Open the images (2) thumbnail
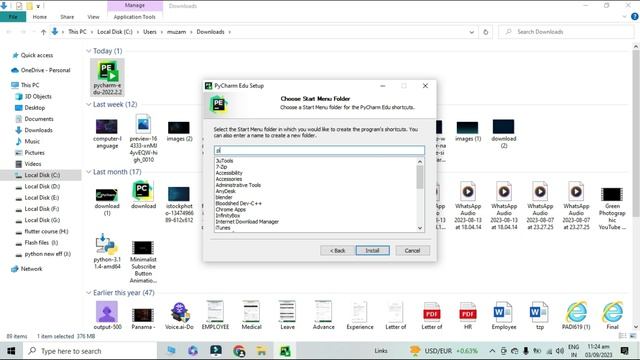Image resolution: width=640 pixels, height=360 pixels. pyautogui.click(x=179, y=127)
